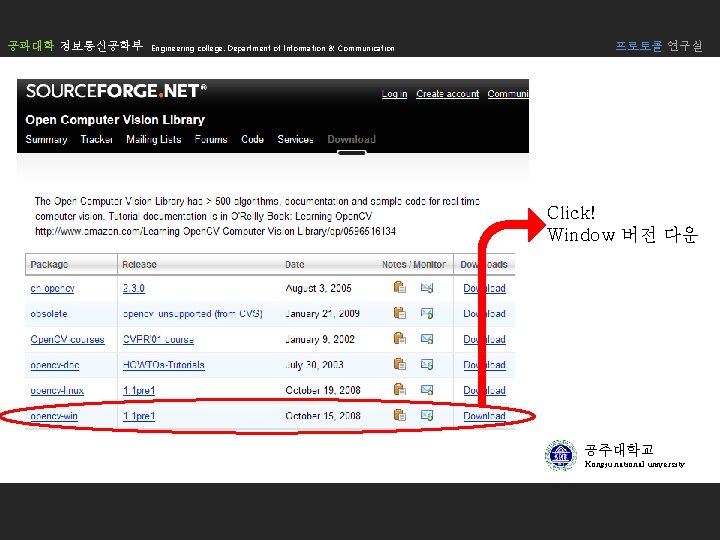This screenshot has height=540, width=720.
Task: Click the Create account link
Action: pos(448,94)
